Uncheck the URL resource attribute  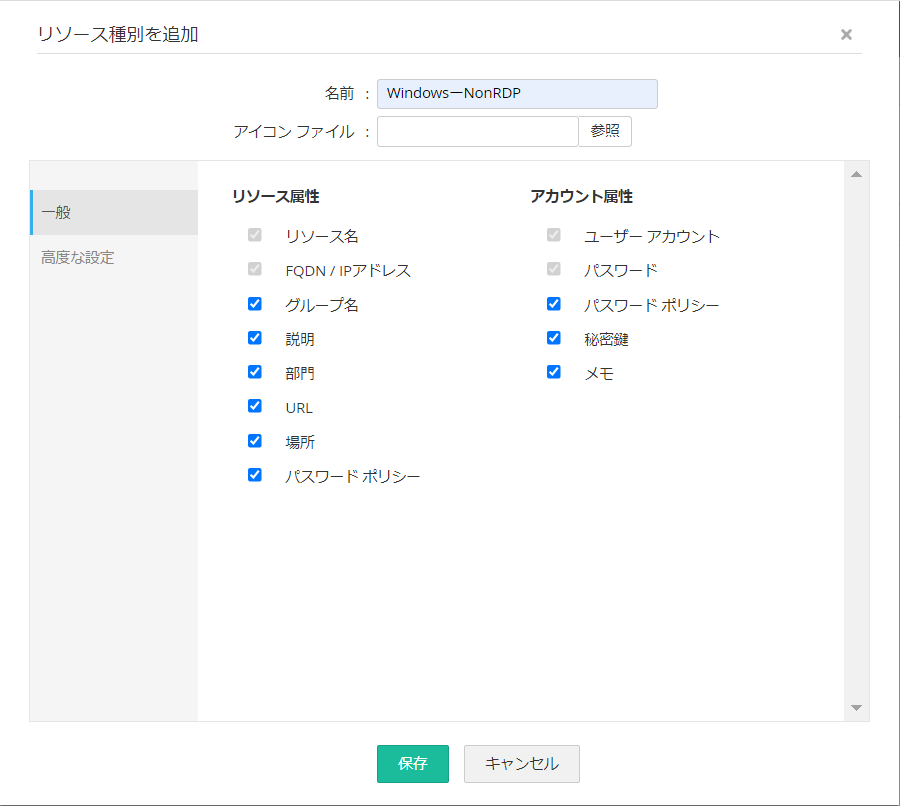255,406
